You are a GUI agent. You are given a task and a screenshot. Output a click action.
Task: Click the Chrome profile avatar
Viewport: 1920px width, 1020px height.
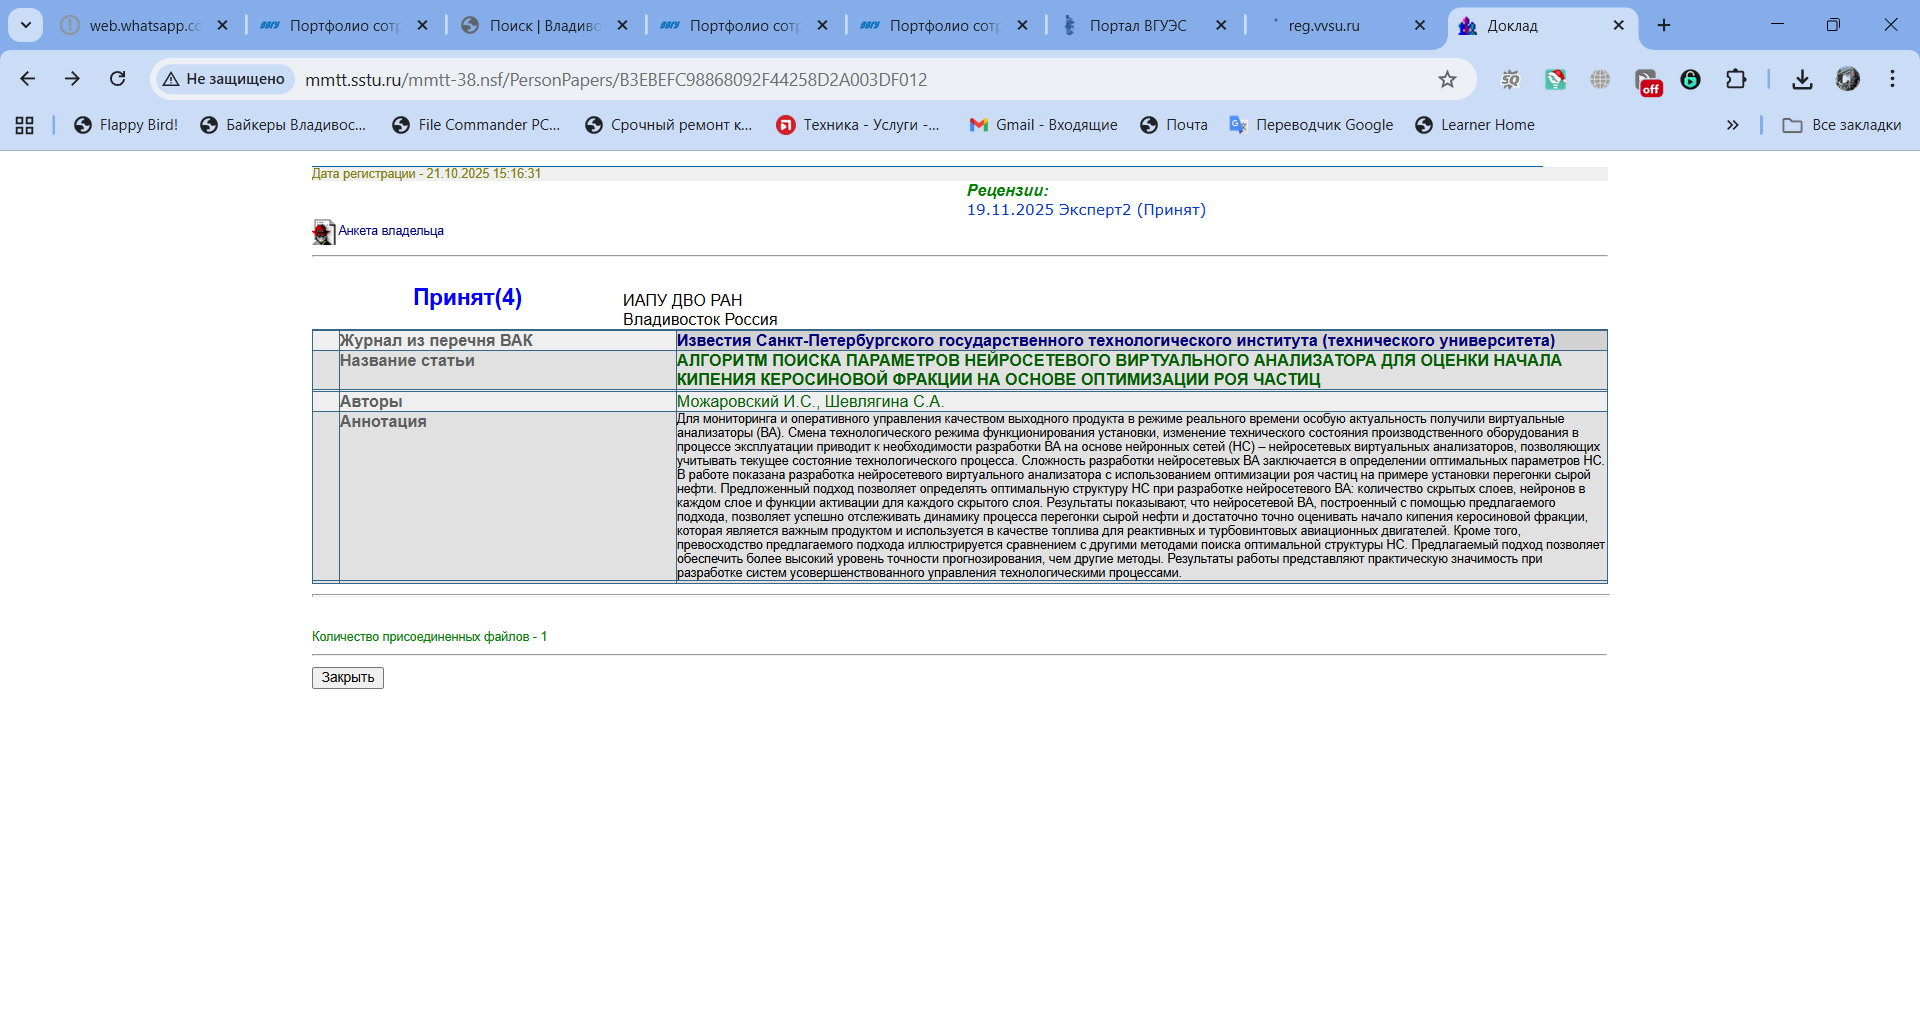pyautogui.click(x=1847, y=80)
